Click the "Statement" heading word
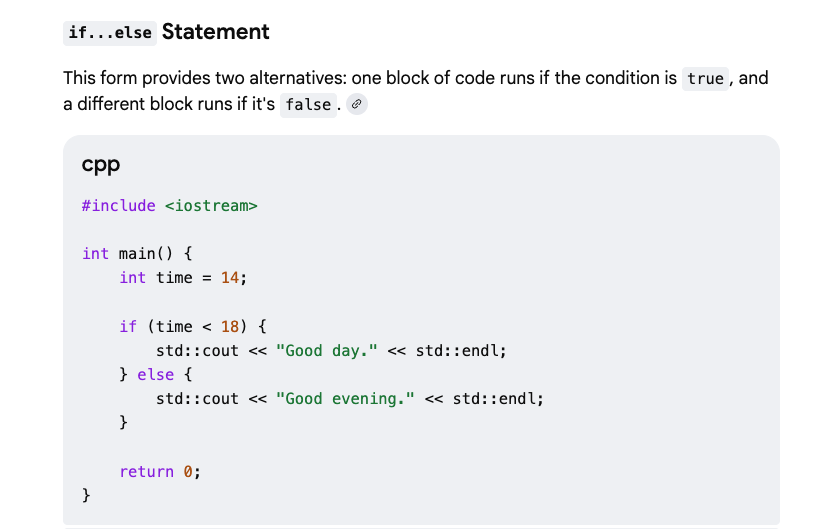814x529 pixels. pyautogui.click(x=215, y=32)
